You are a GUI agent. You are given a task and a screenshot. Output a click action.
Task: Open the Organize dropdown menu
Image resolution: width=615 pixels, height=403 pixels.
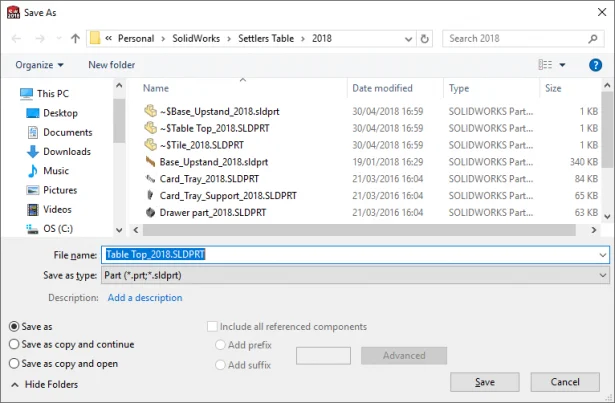(x=39, y=65)
